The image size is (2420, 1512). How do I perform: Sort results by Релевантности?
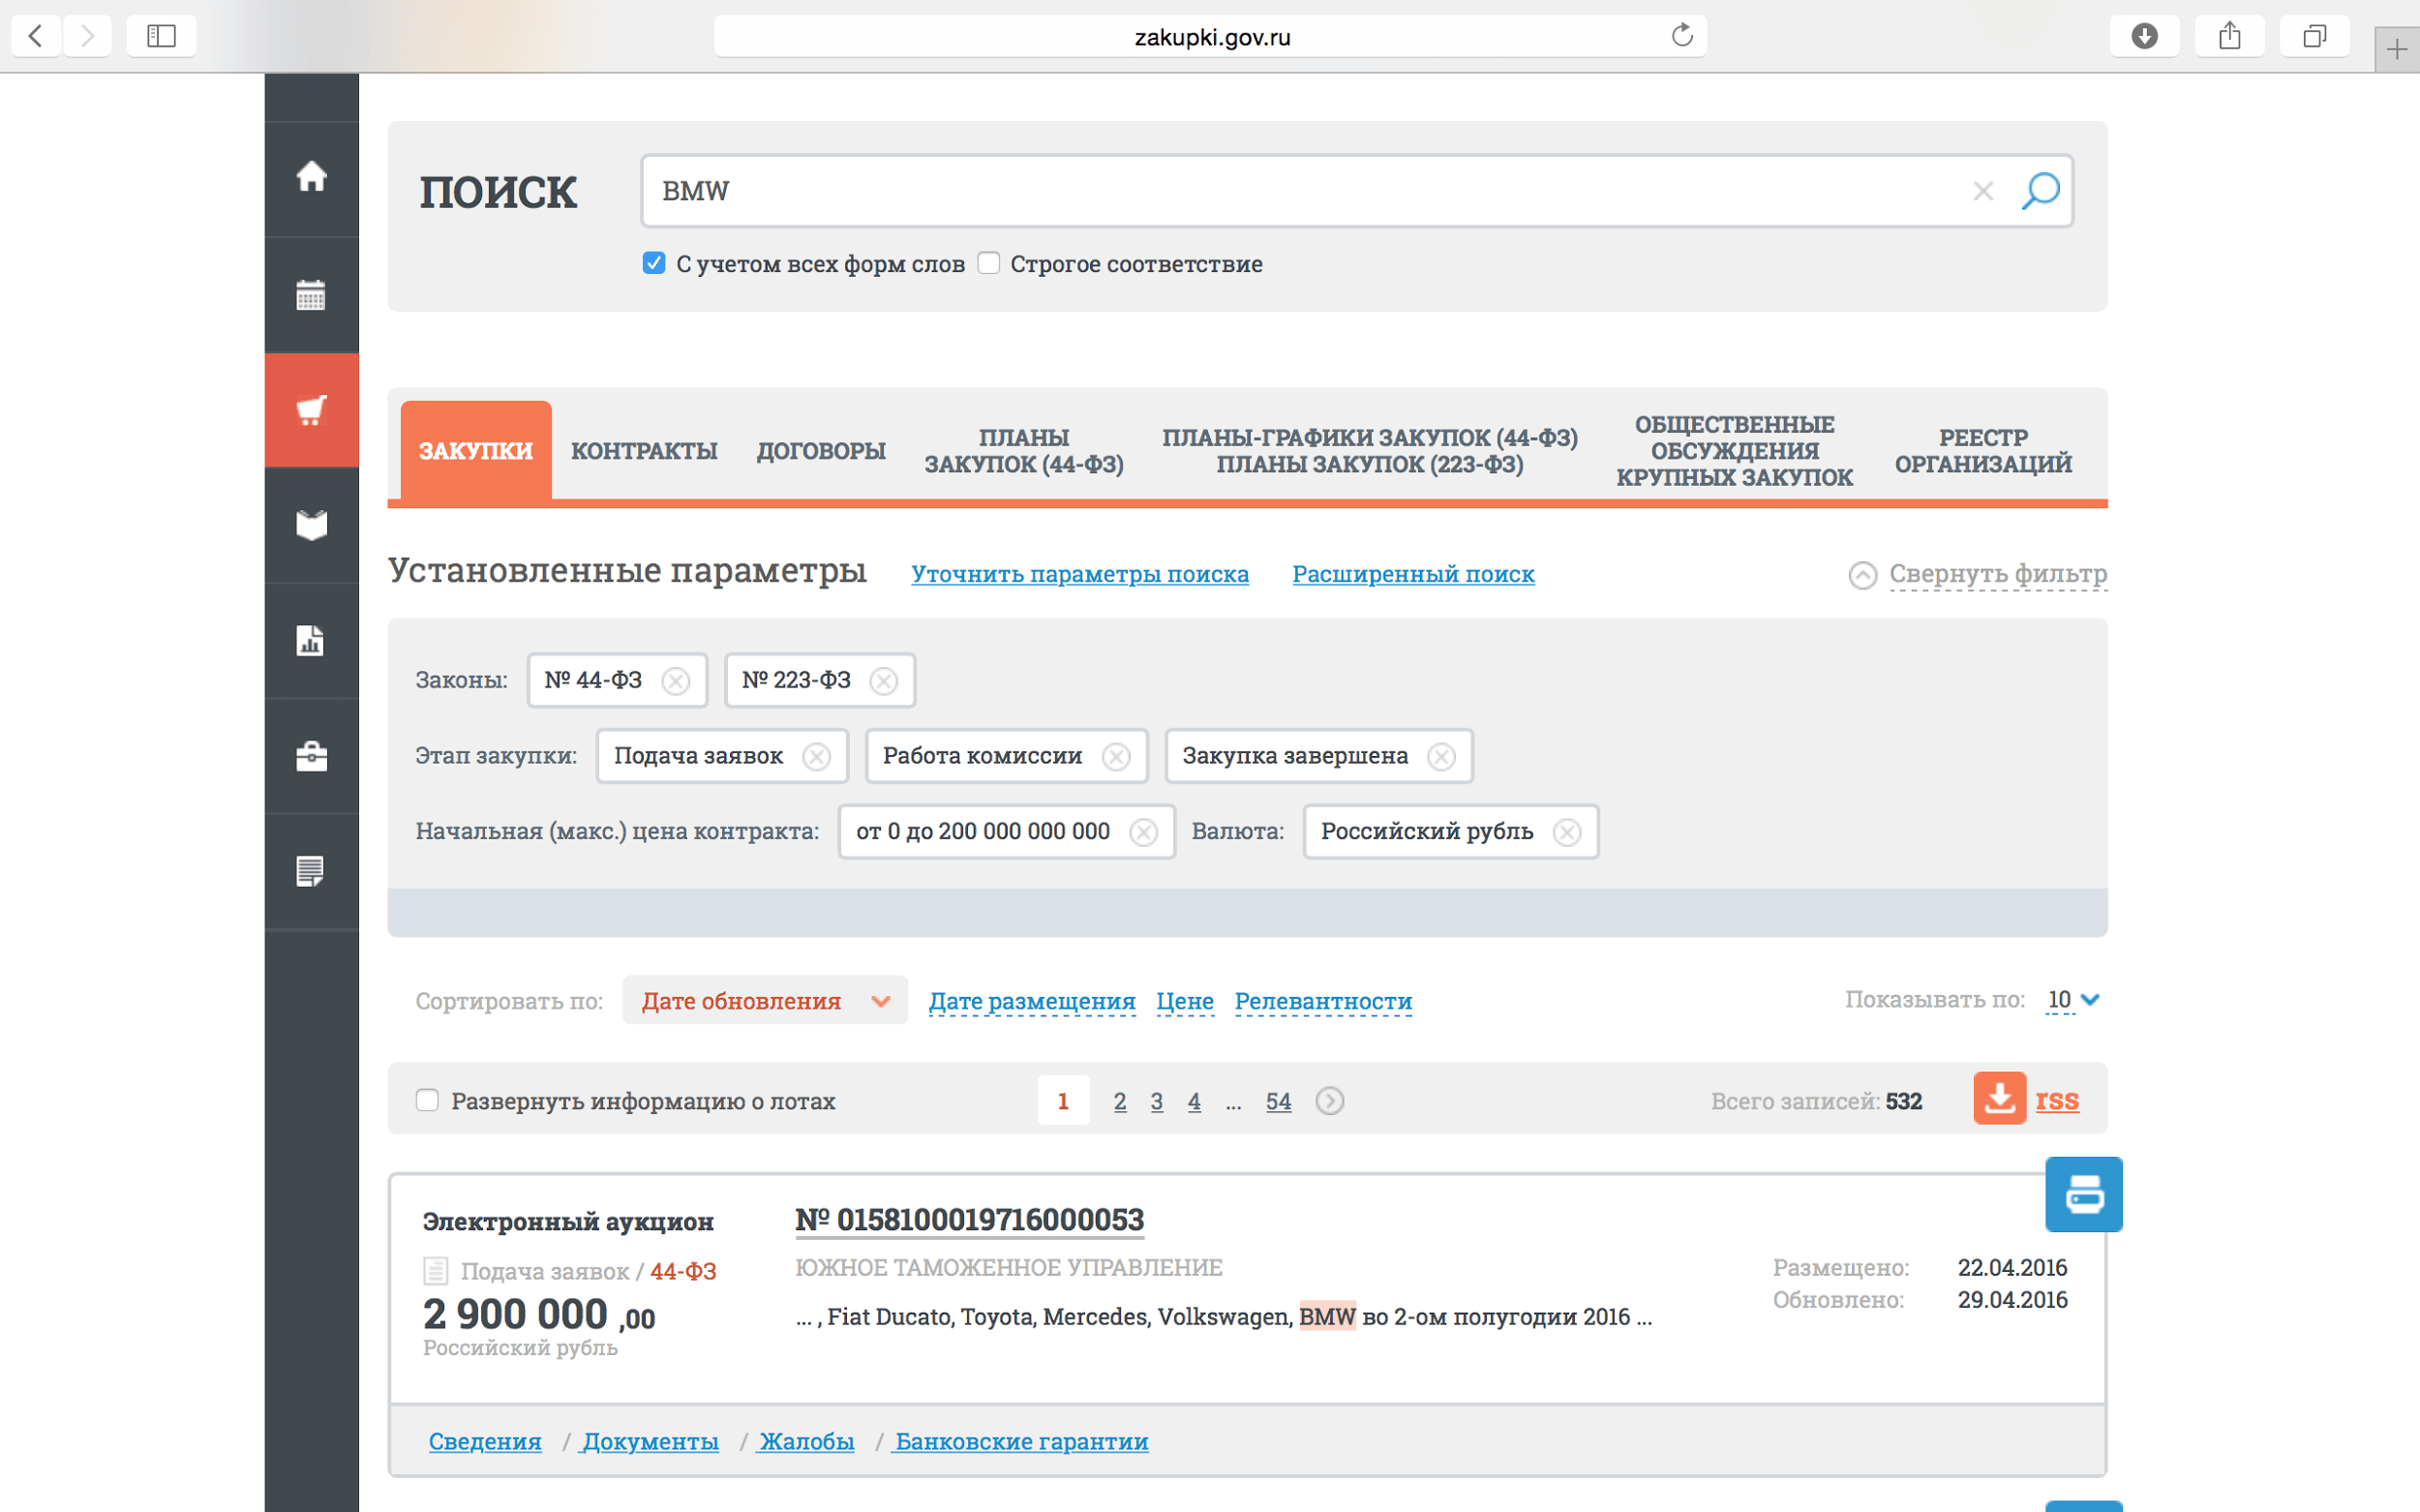coord(1323,1001)
